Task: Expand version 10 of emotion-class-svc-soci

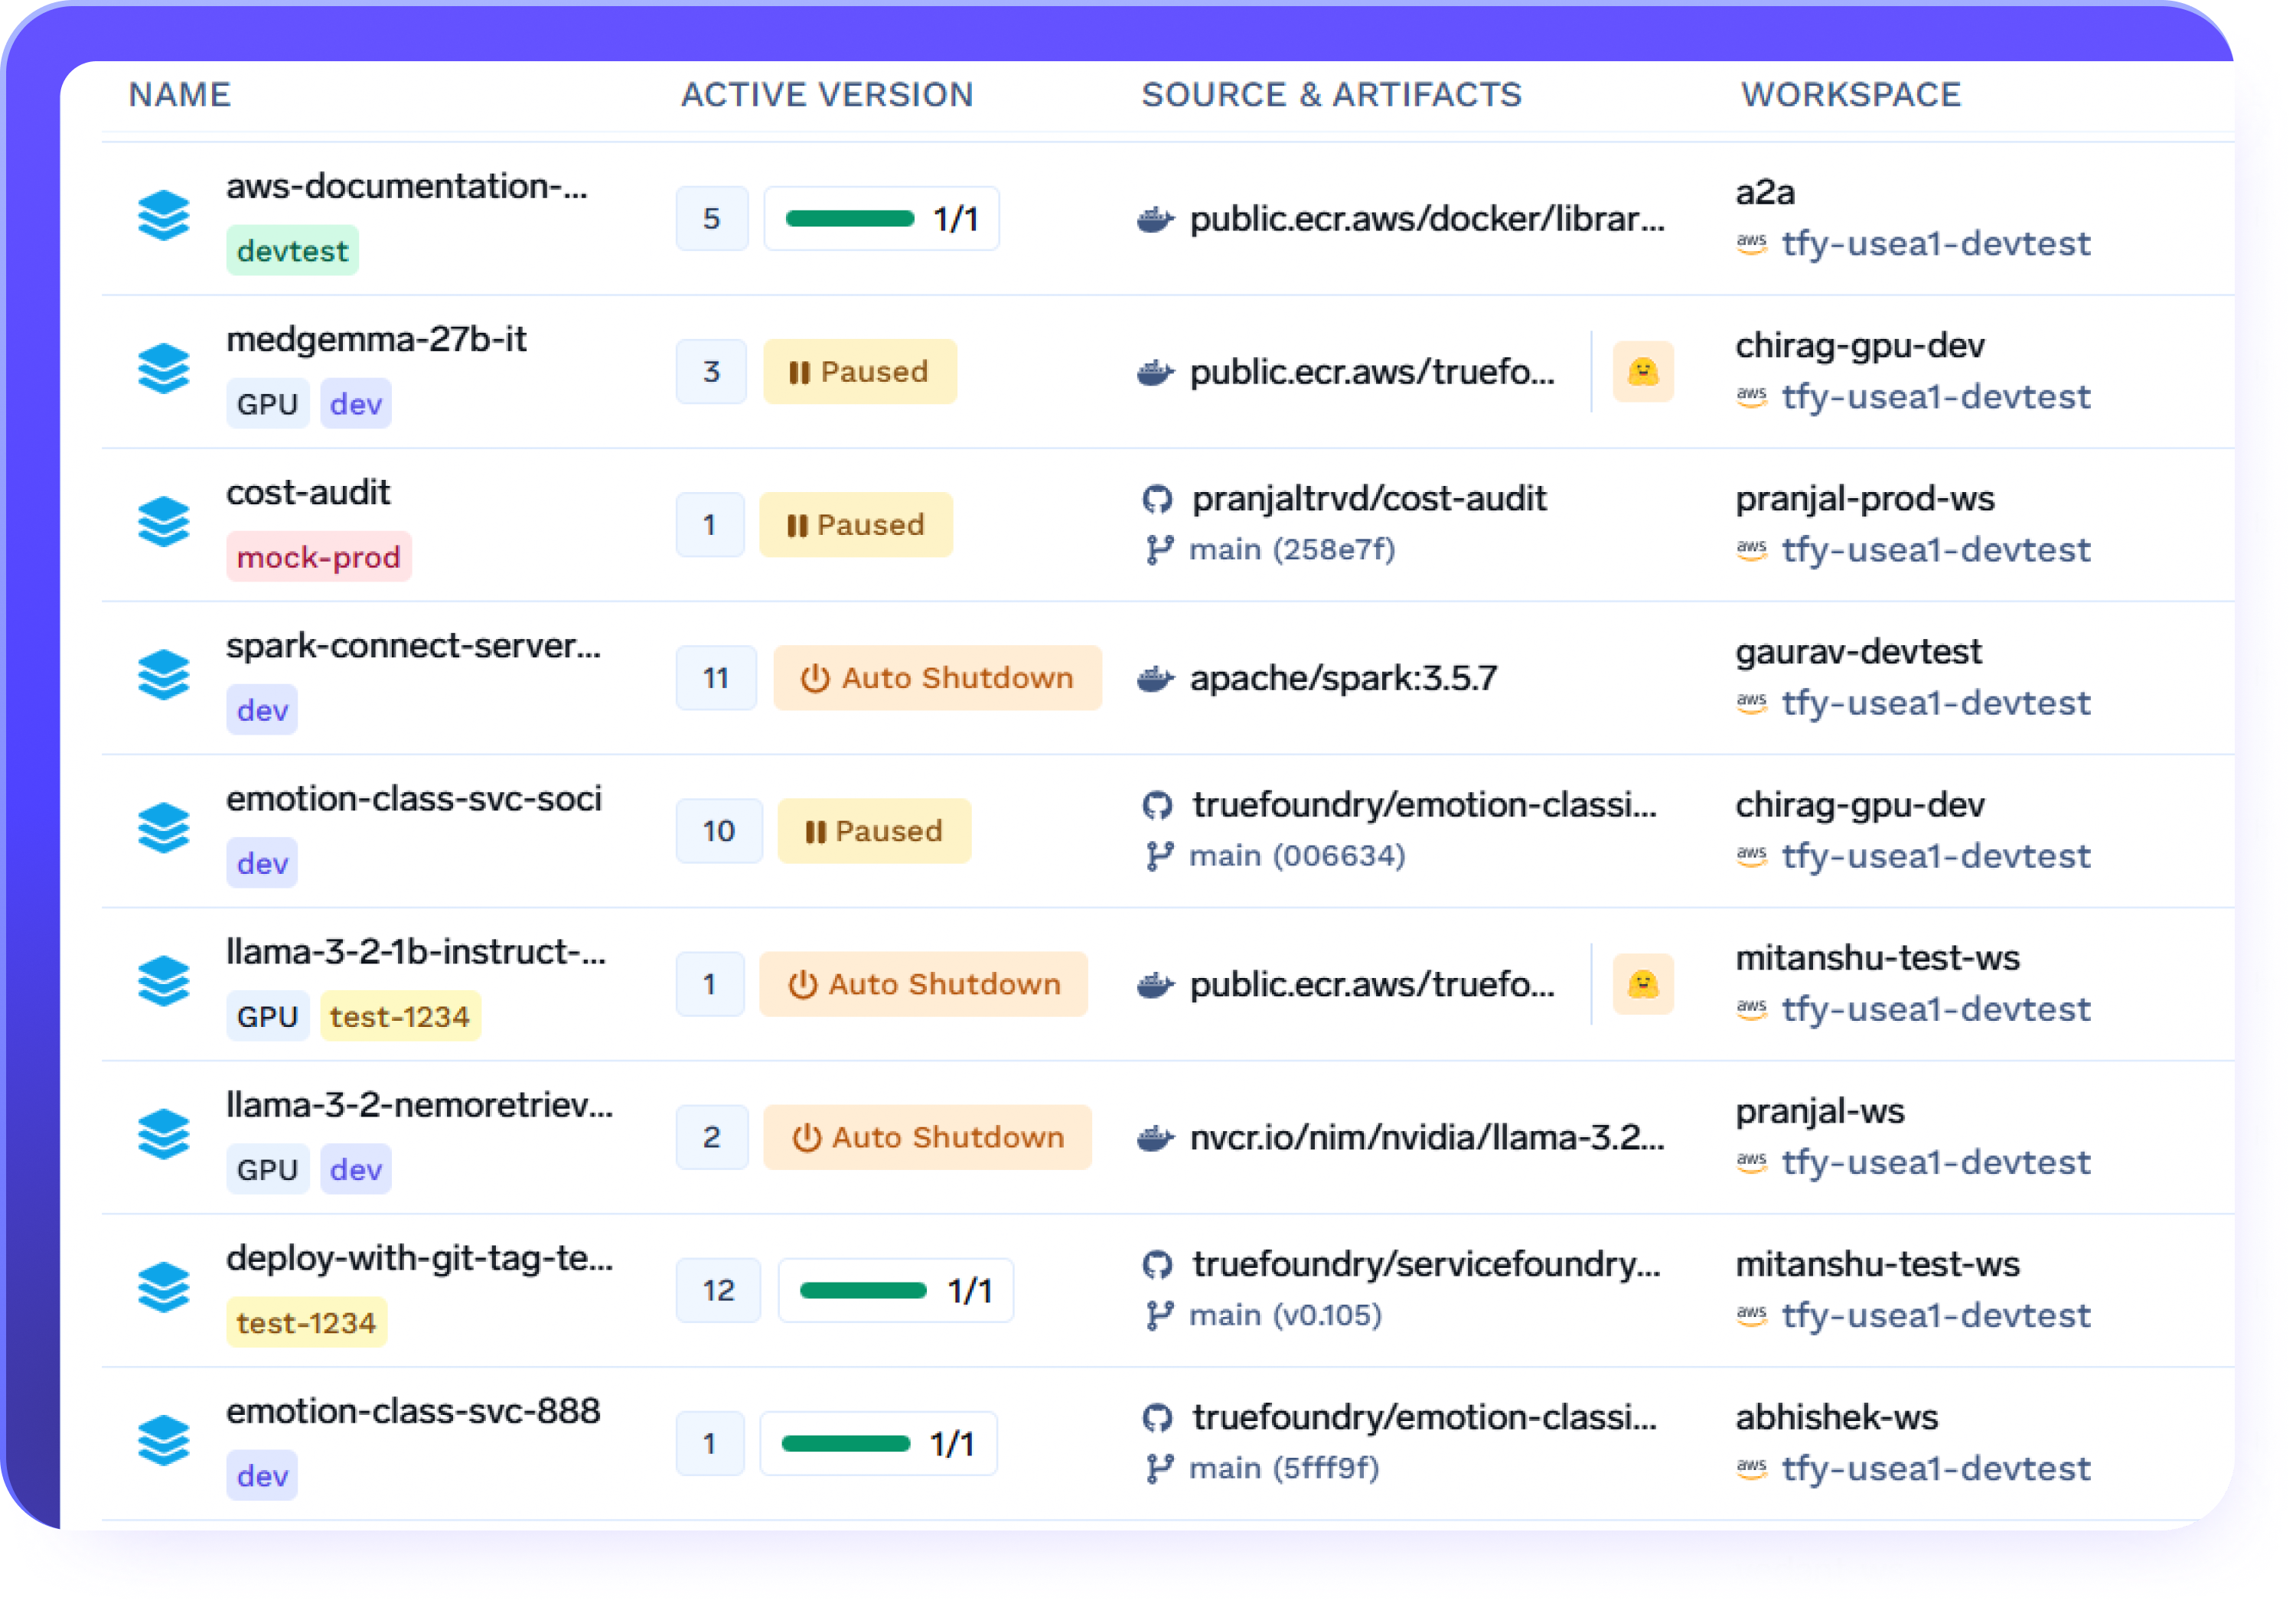Action: pyautogui.click(x=719, y=830)
